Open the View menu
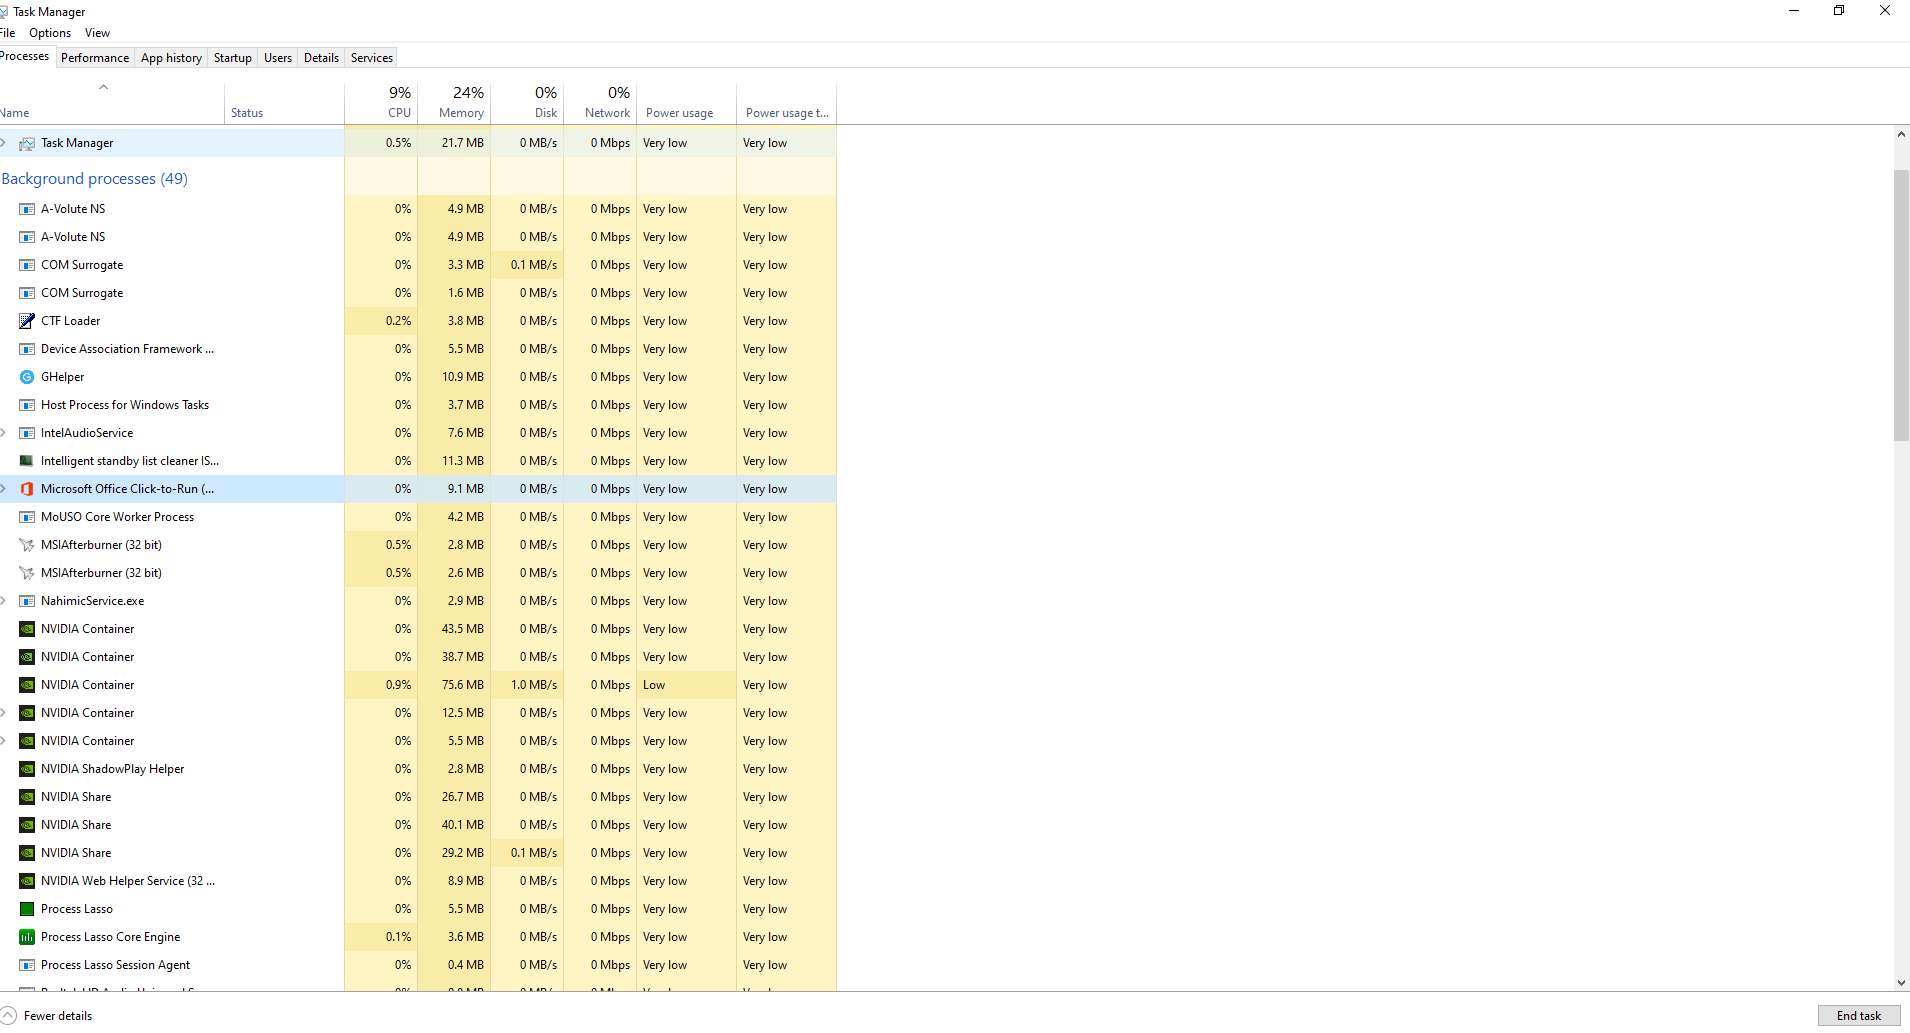1910x1033 pixels. 97,33
